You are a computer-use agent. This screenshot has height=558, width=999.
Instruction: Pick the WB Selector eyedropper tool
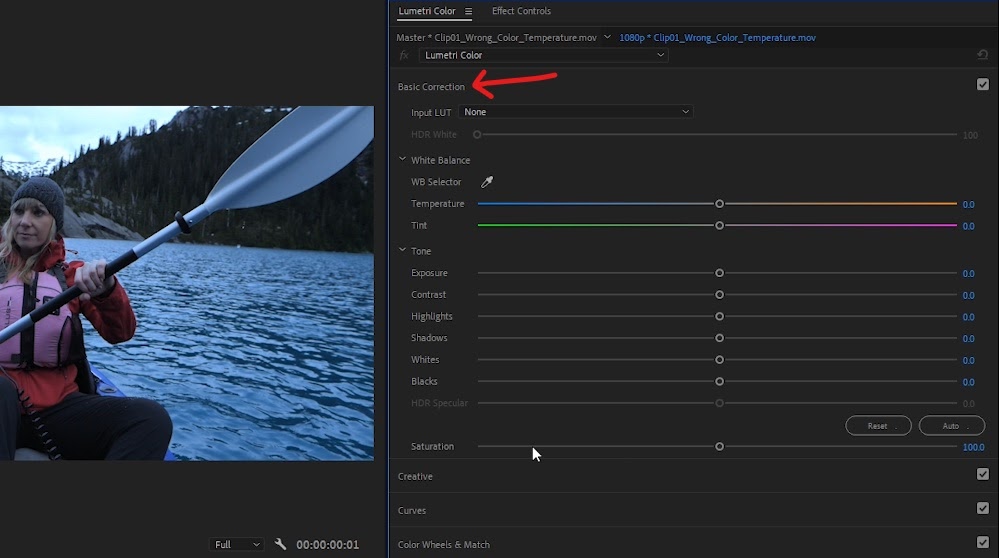(x=487, y=182)
